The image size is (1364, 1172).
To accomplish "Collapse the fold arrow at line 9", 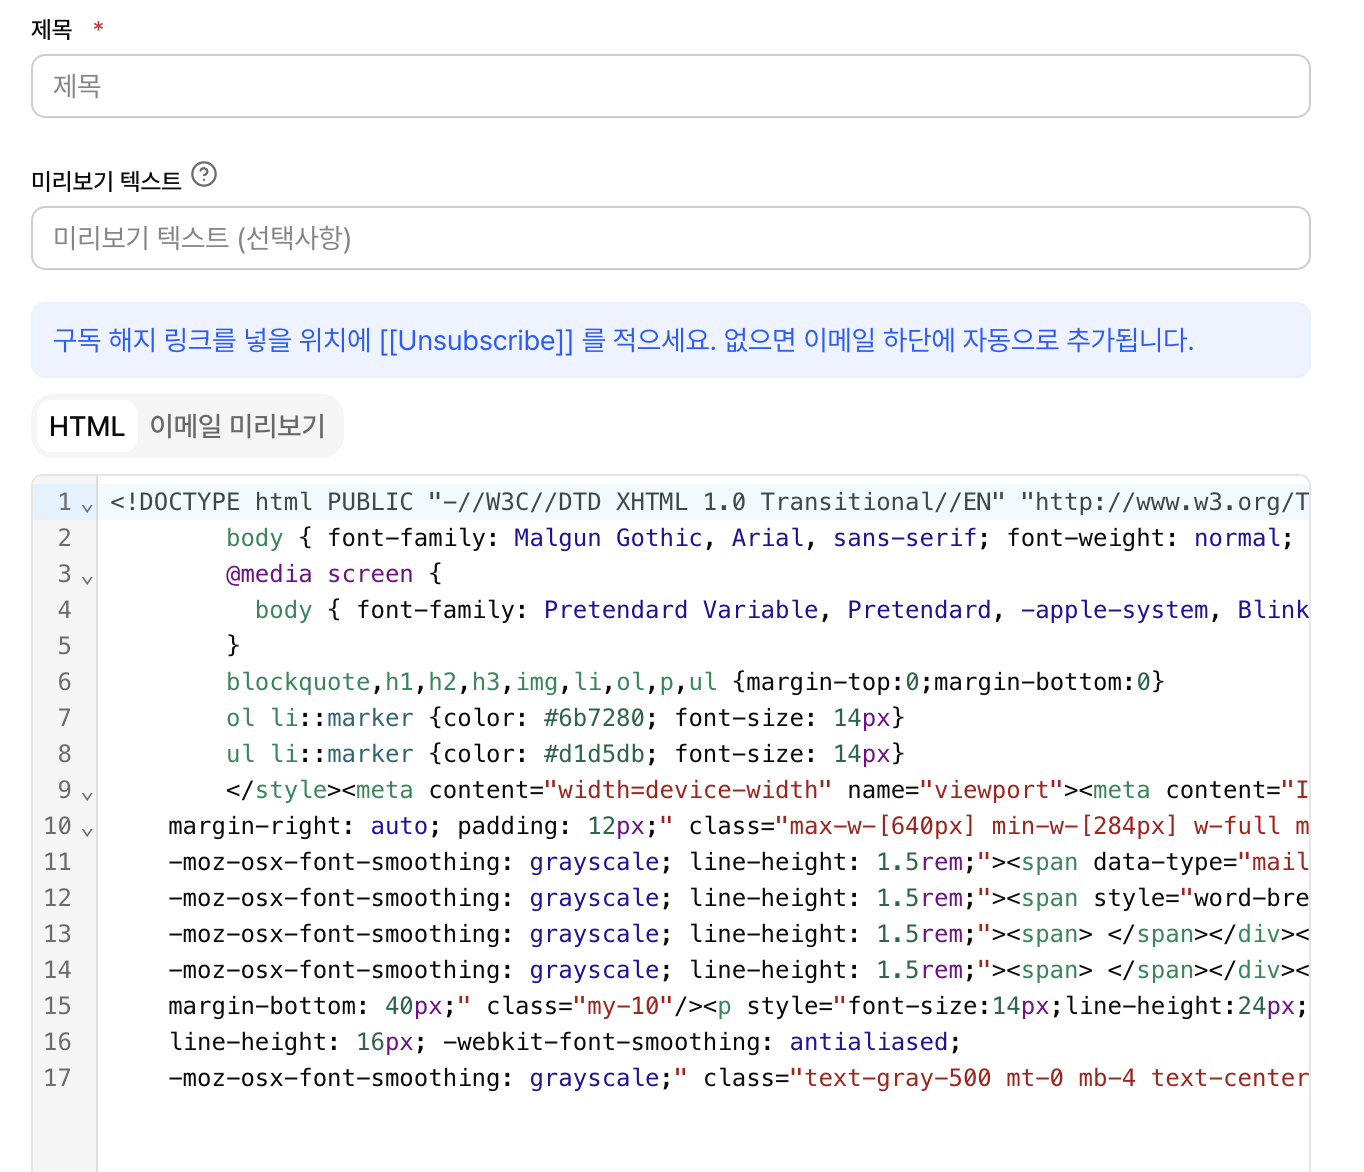I will pos(87,796).
